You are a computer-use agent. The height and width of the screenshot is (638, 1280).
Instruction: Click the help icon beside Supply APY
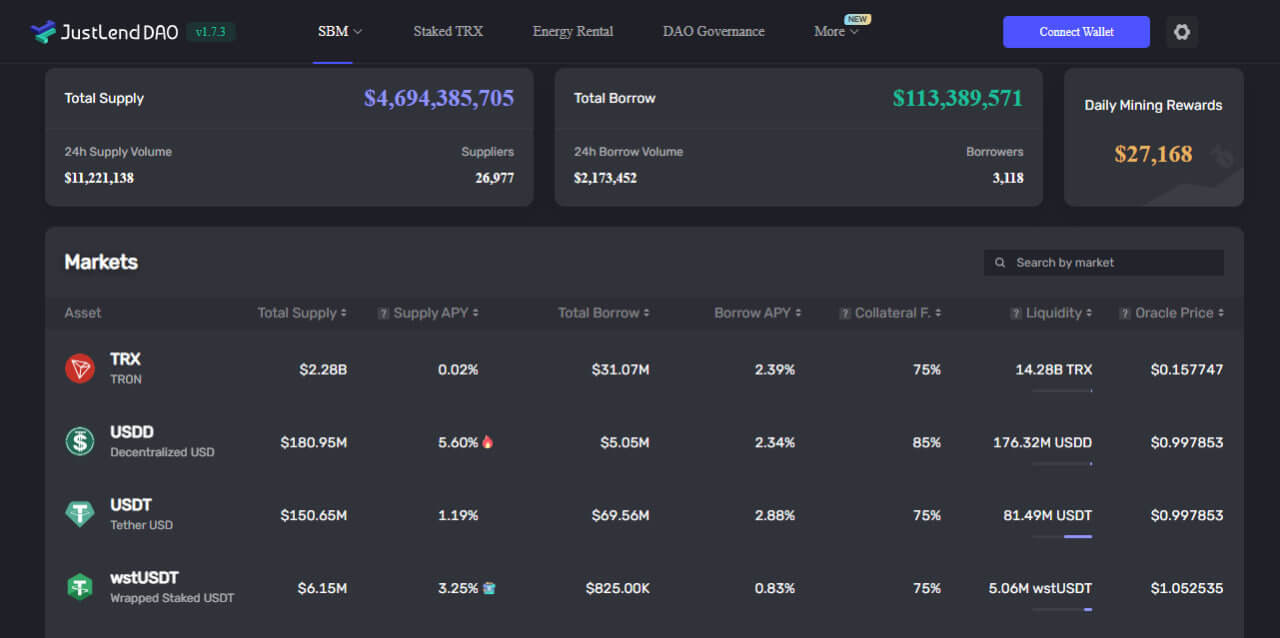pyautogui.click(x=383, y=313)
